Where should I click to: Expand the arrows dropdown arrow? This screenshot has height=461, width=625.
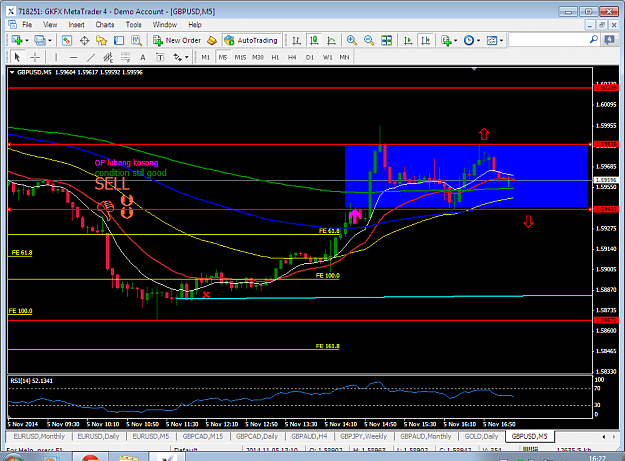click(187, 58)
